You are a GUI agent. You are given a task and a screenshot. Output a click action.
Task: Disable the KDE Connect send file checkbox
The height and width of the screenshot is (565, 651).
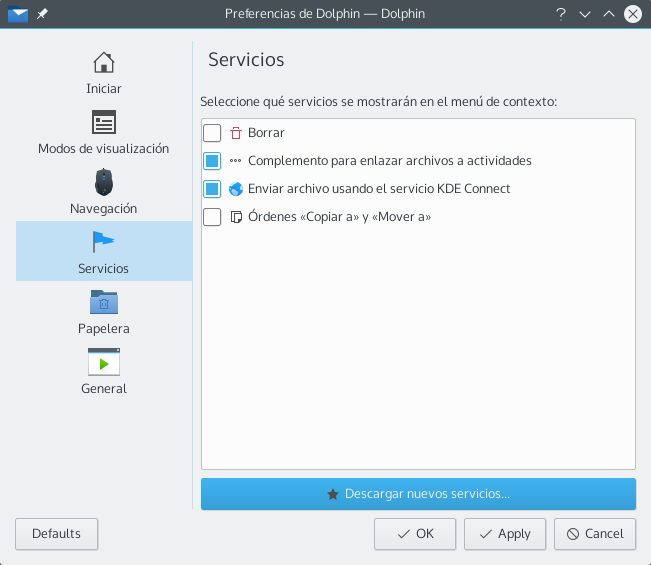212,189
